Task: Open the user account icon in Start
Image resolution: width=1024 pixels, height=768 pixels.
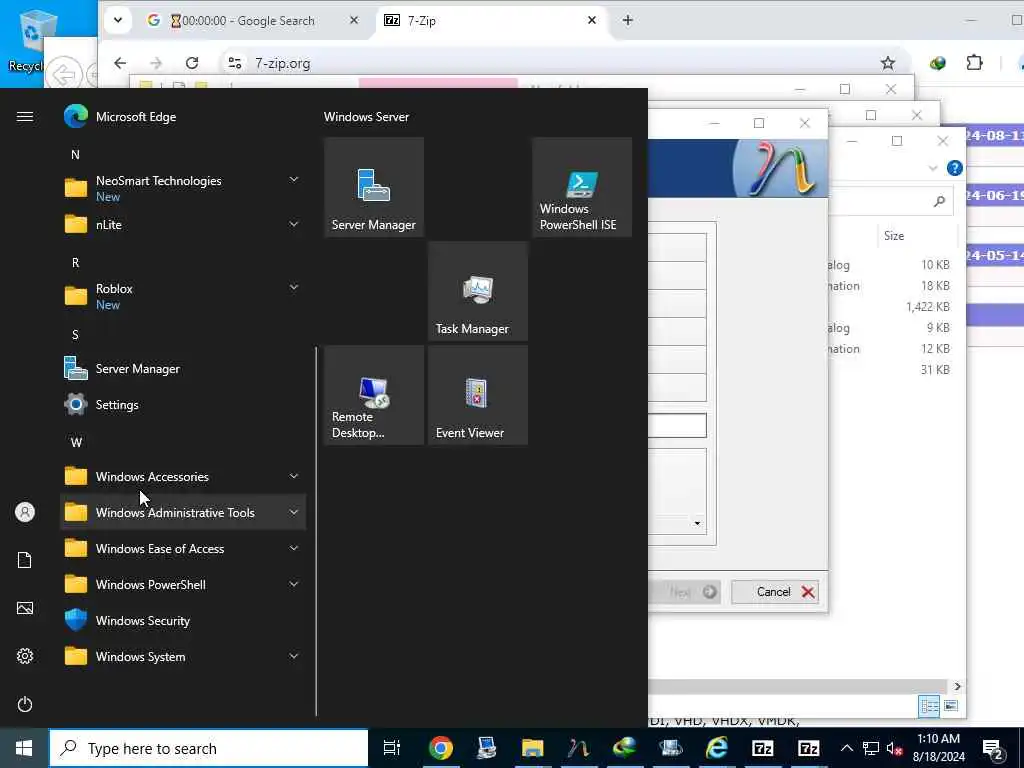Action: coord(25,512)
